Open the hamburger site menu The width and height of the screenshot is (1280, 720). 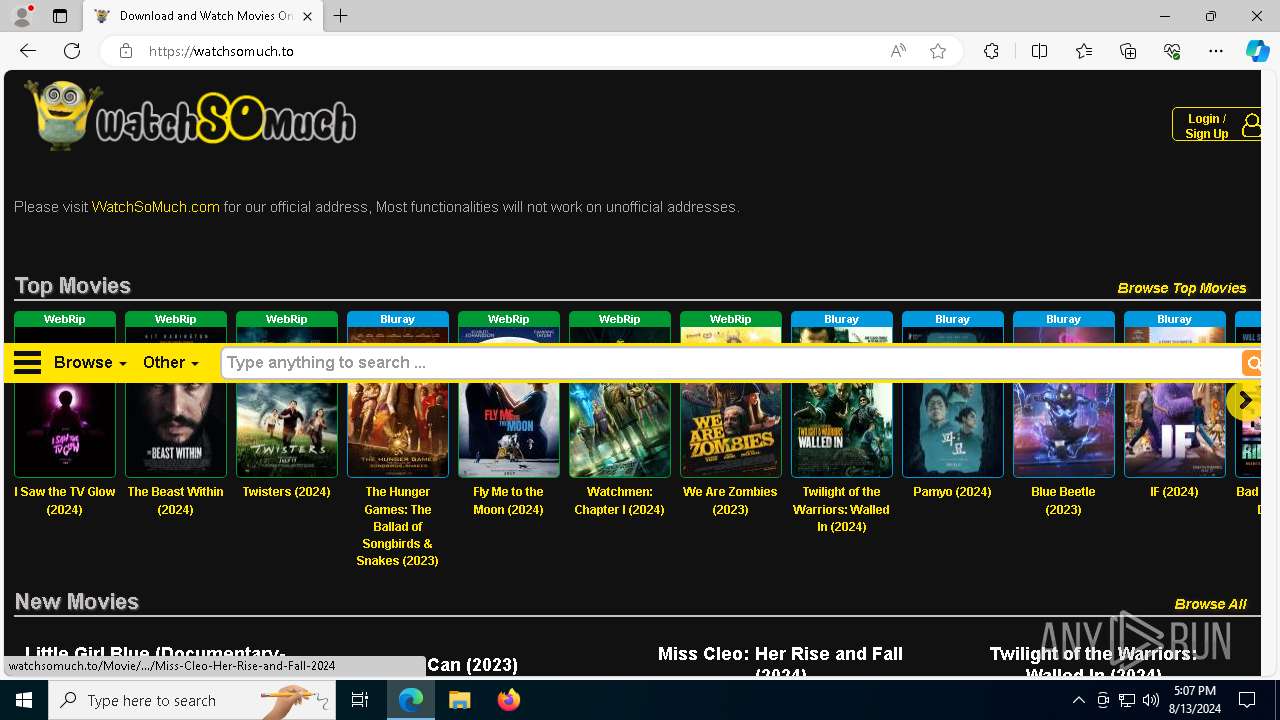tap(28, 362)
